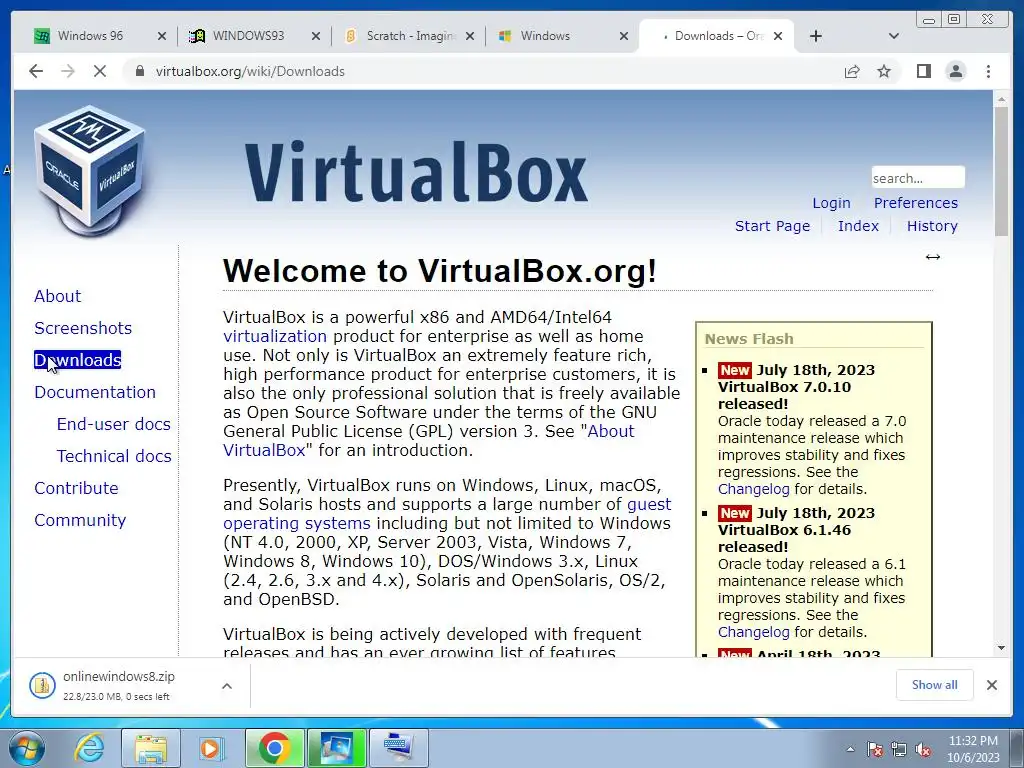This screenshot has width=1024, height=768.
Task: Open the Windows Start menu
Action: [26, 748]
